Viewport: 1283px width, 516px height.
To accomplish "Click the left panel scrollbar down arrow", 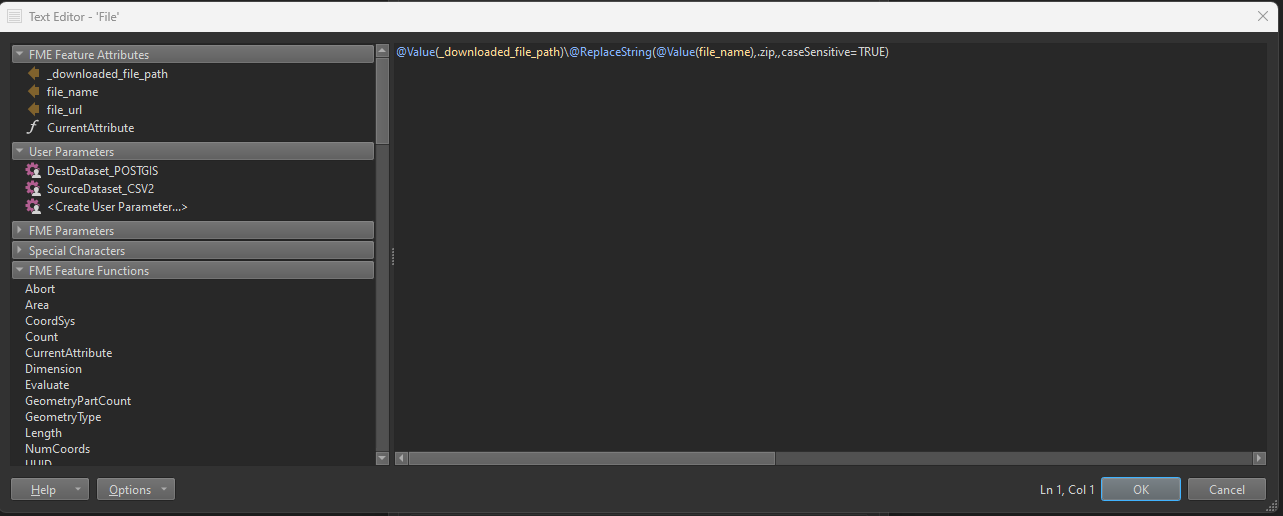I will coord(382,458).
